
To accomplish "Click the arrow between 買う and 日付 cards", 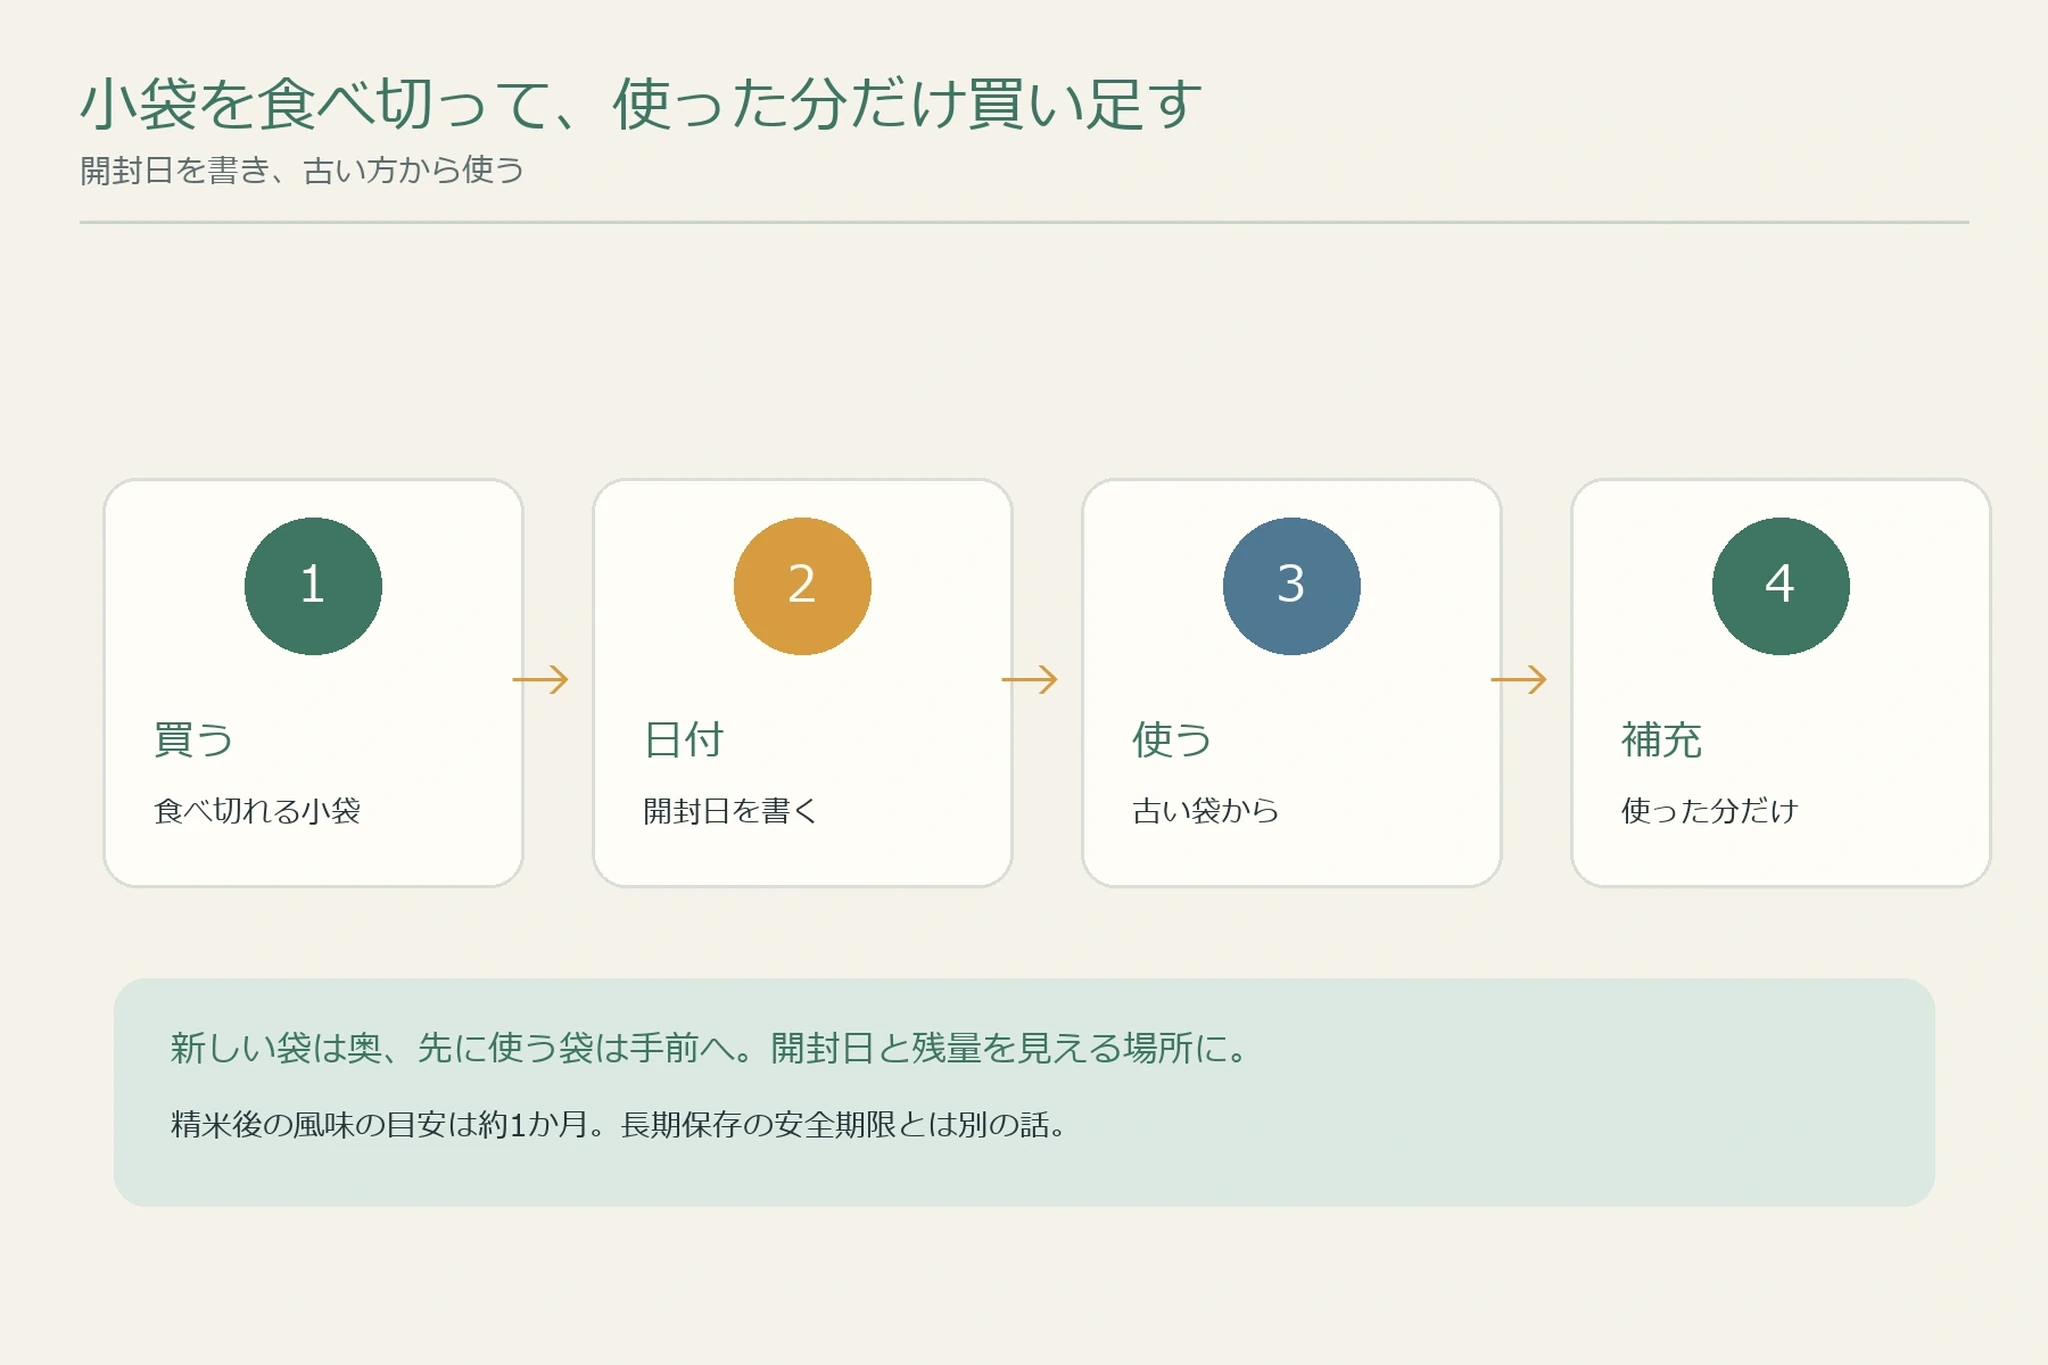I will [x=540, y=680].
